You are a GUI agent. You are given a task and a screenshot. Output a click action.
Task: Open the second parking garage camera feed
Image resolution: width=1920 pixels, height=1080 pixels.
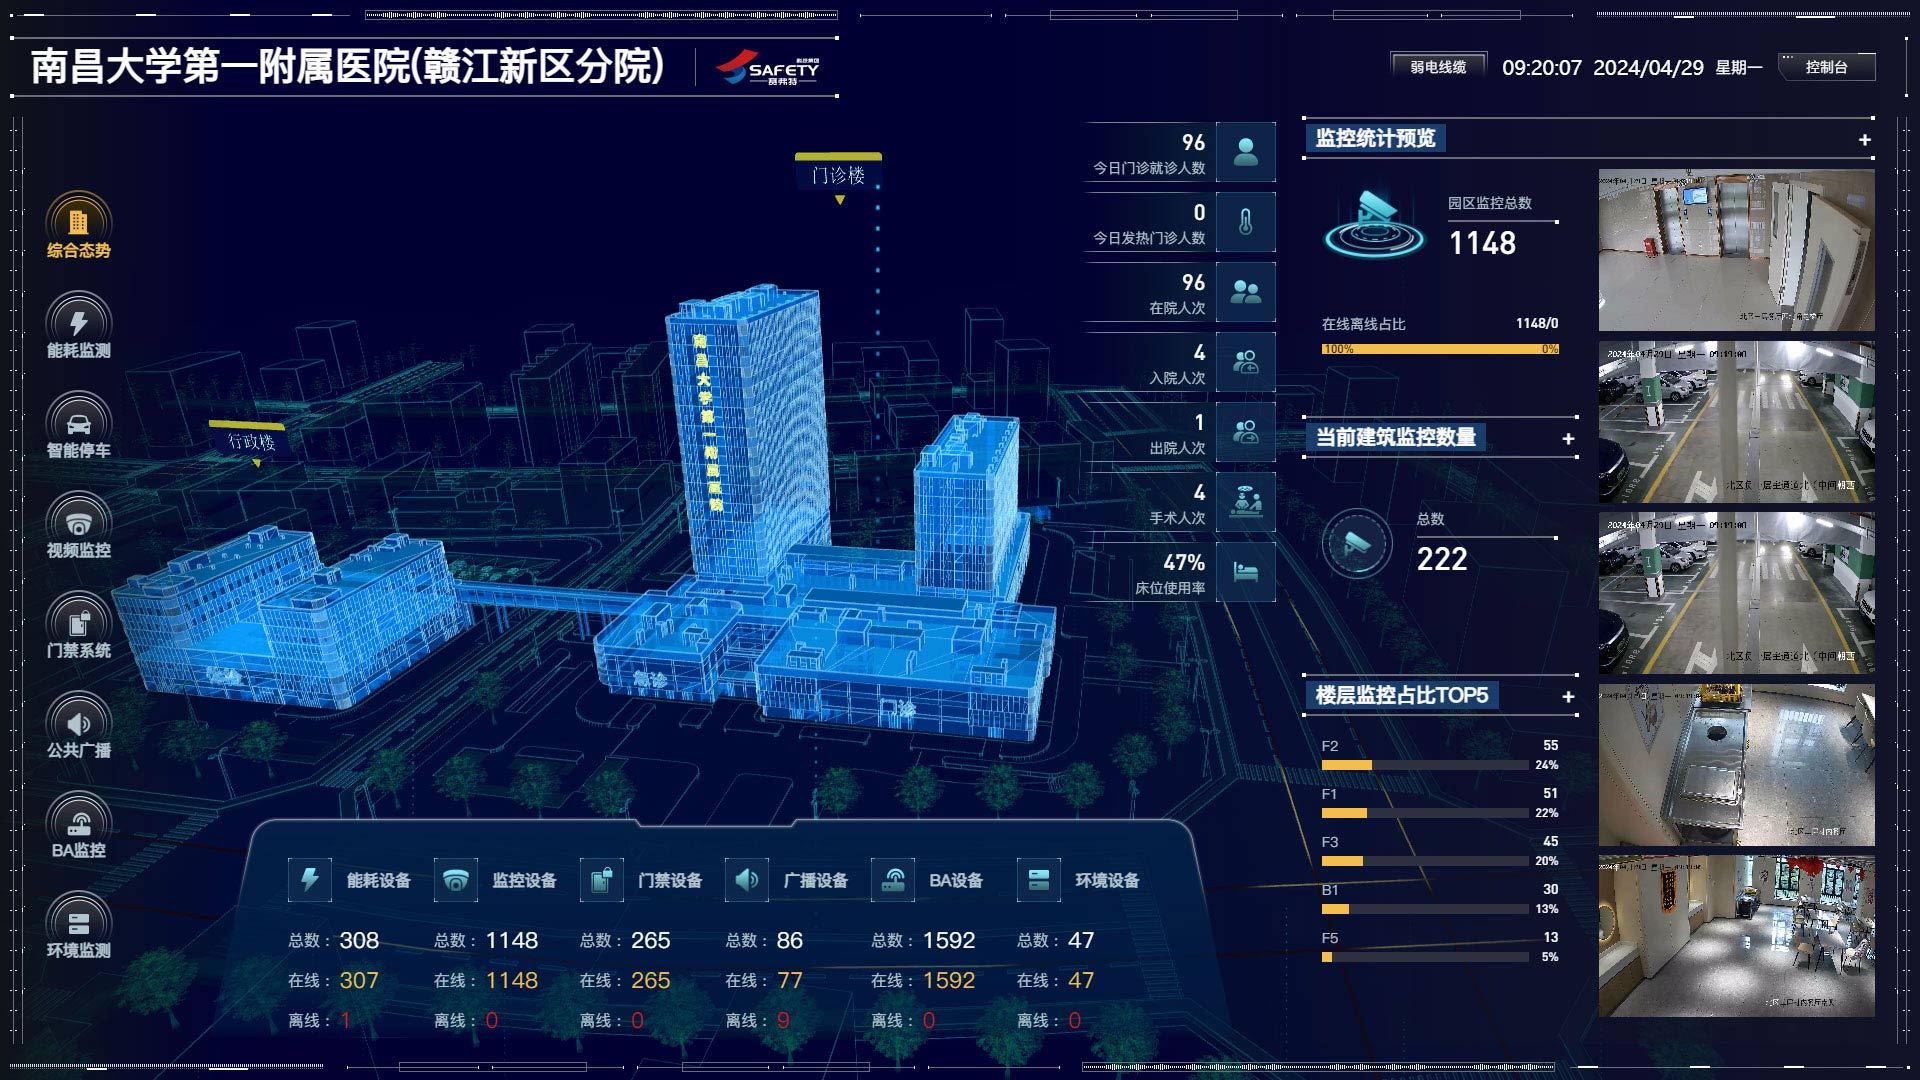tap(1736, 422)
